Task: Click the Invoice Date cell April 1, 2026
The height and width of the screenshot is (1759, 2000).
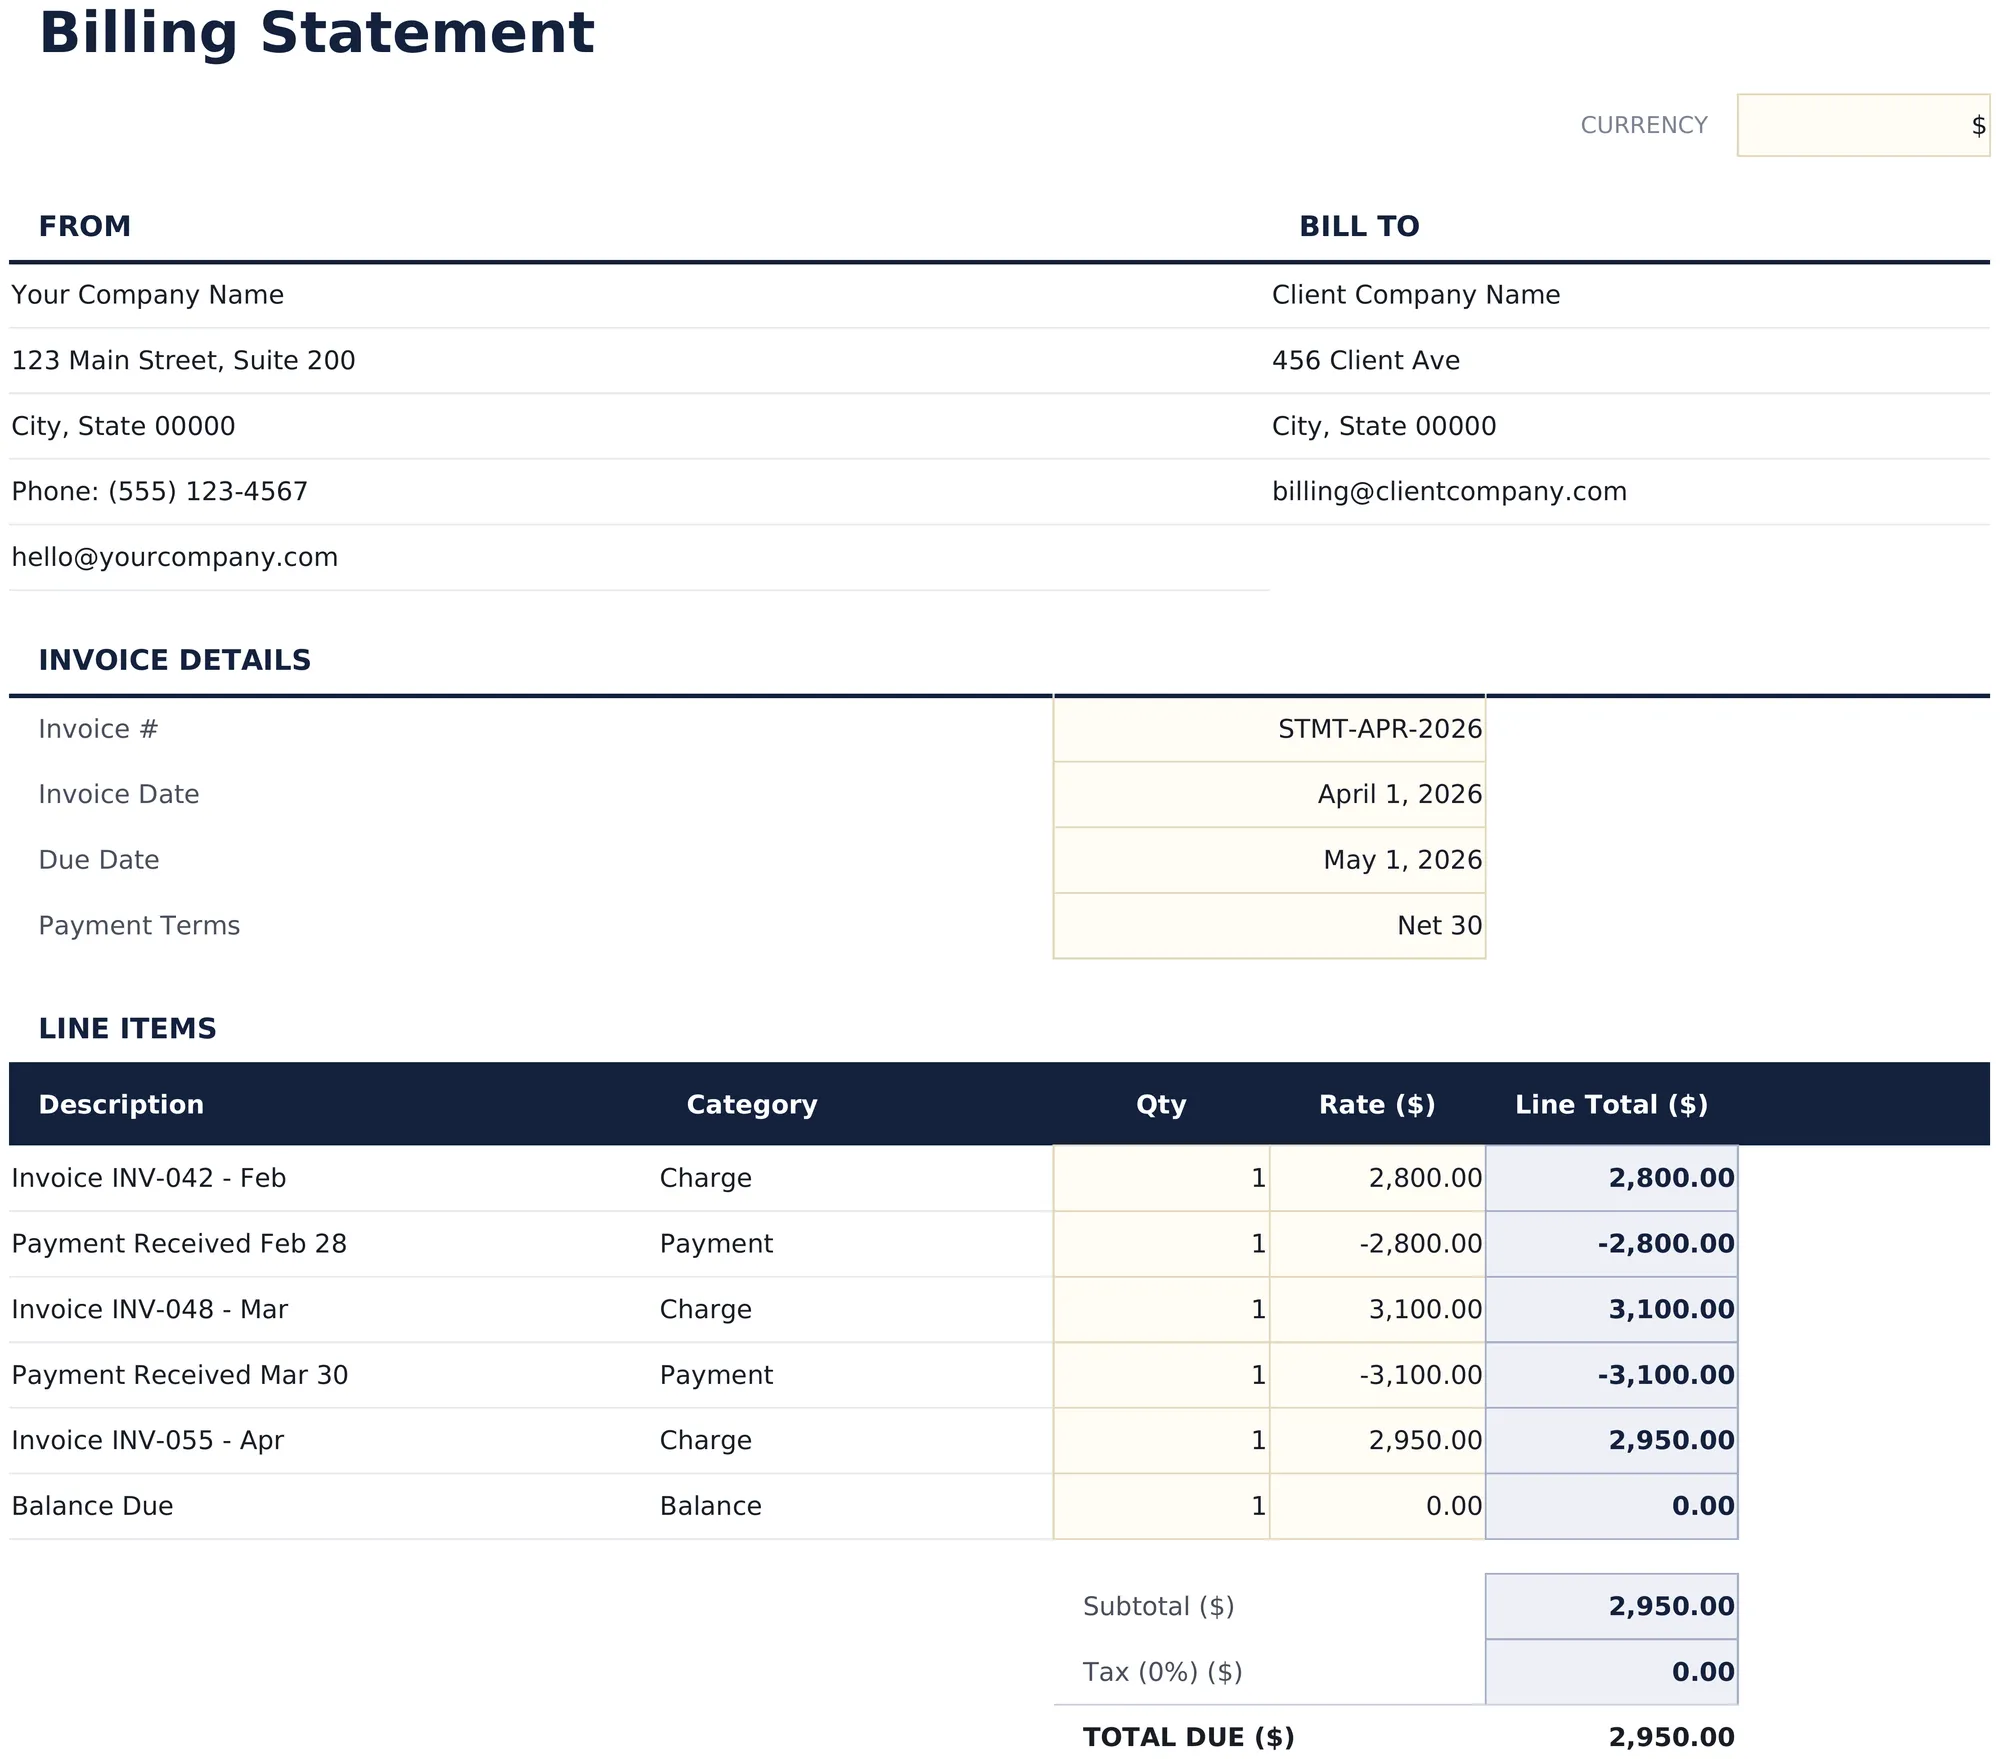Action: (x=1269, y=794)
